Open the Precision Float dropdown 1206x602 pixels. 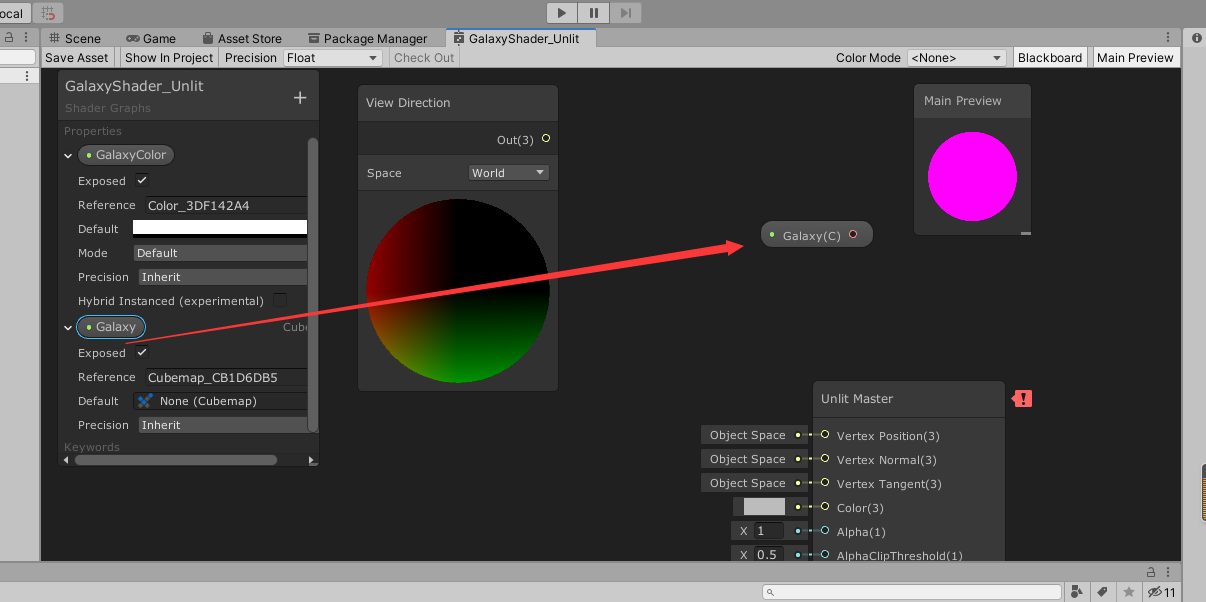332,57
